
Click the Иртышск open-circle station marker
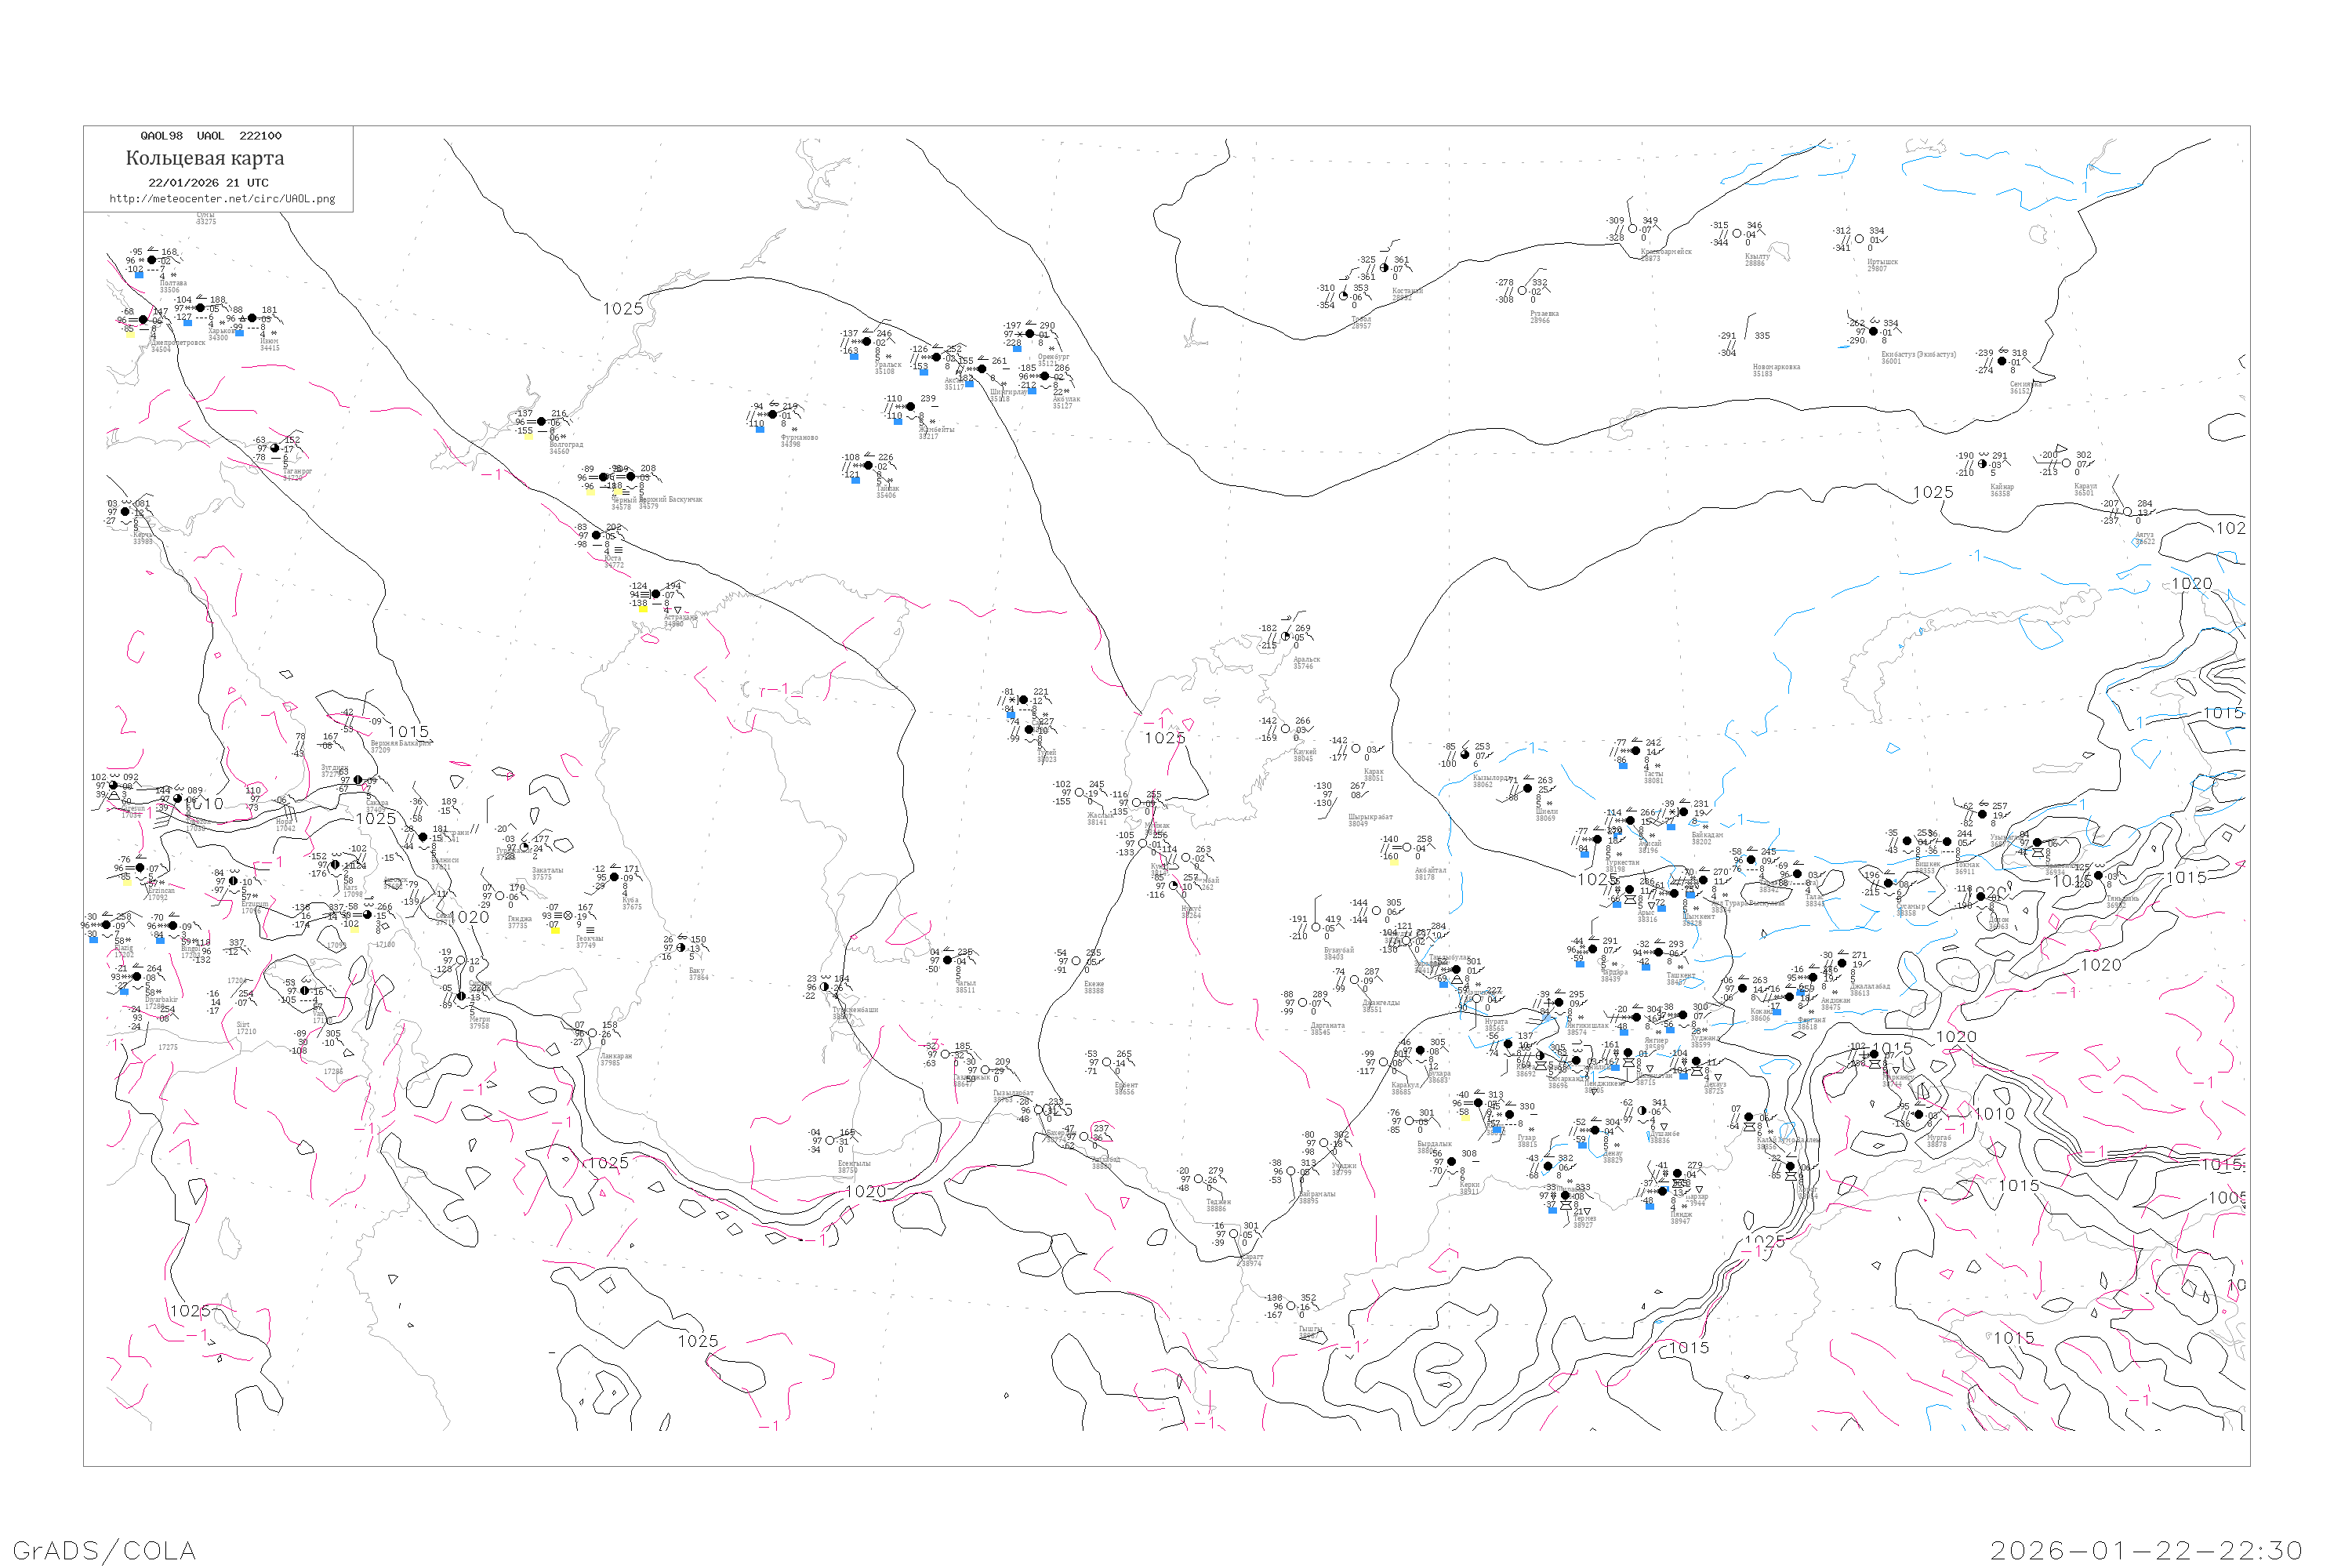[x=1859, y=239]
